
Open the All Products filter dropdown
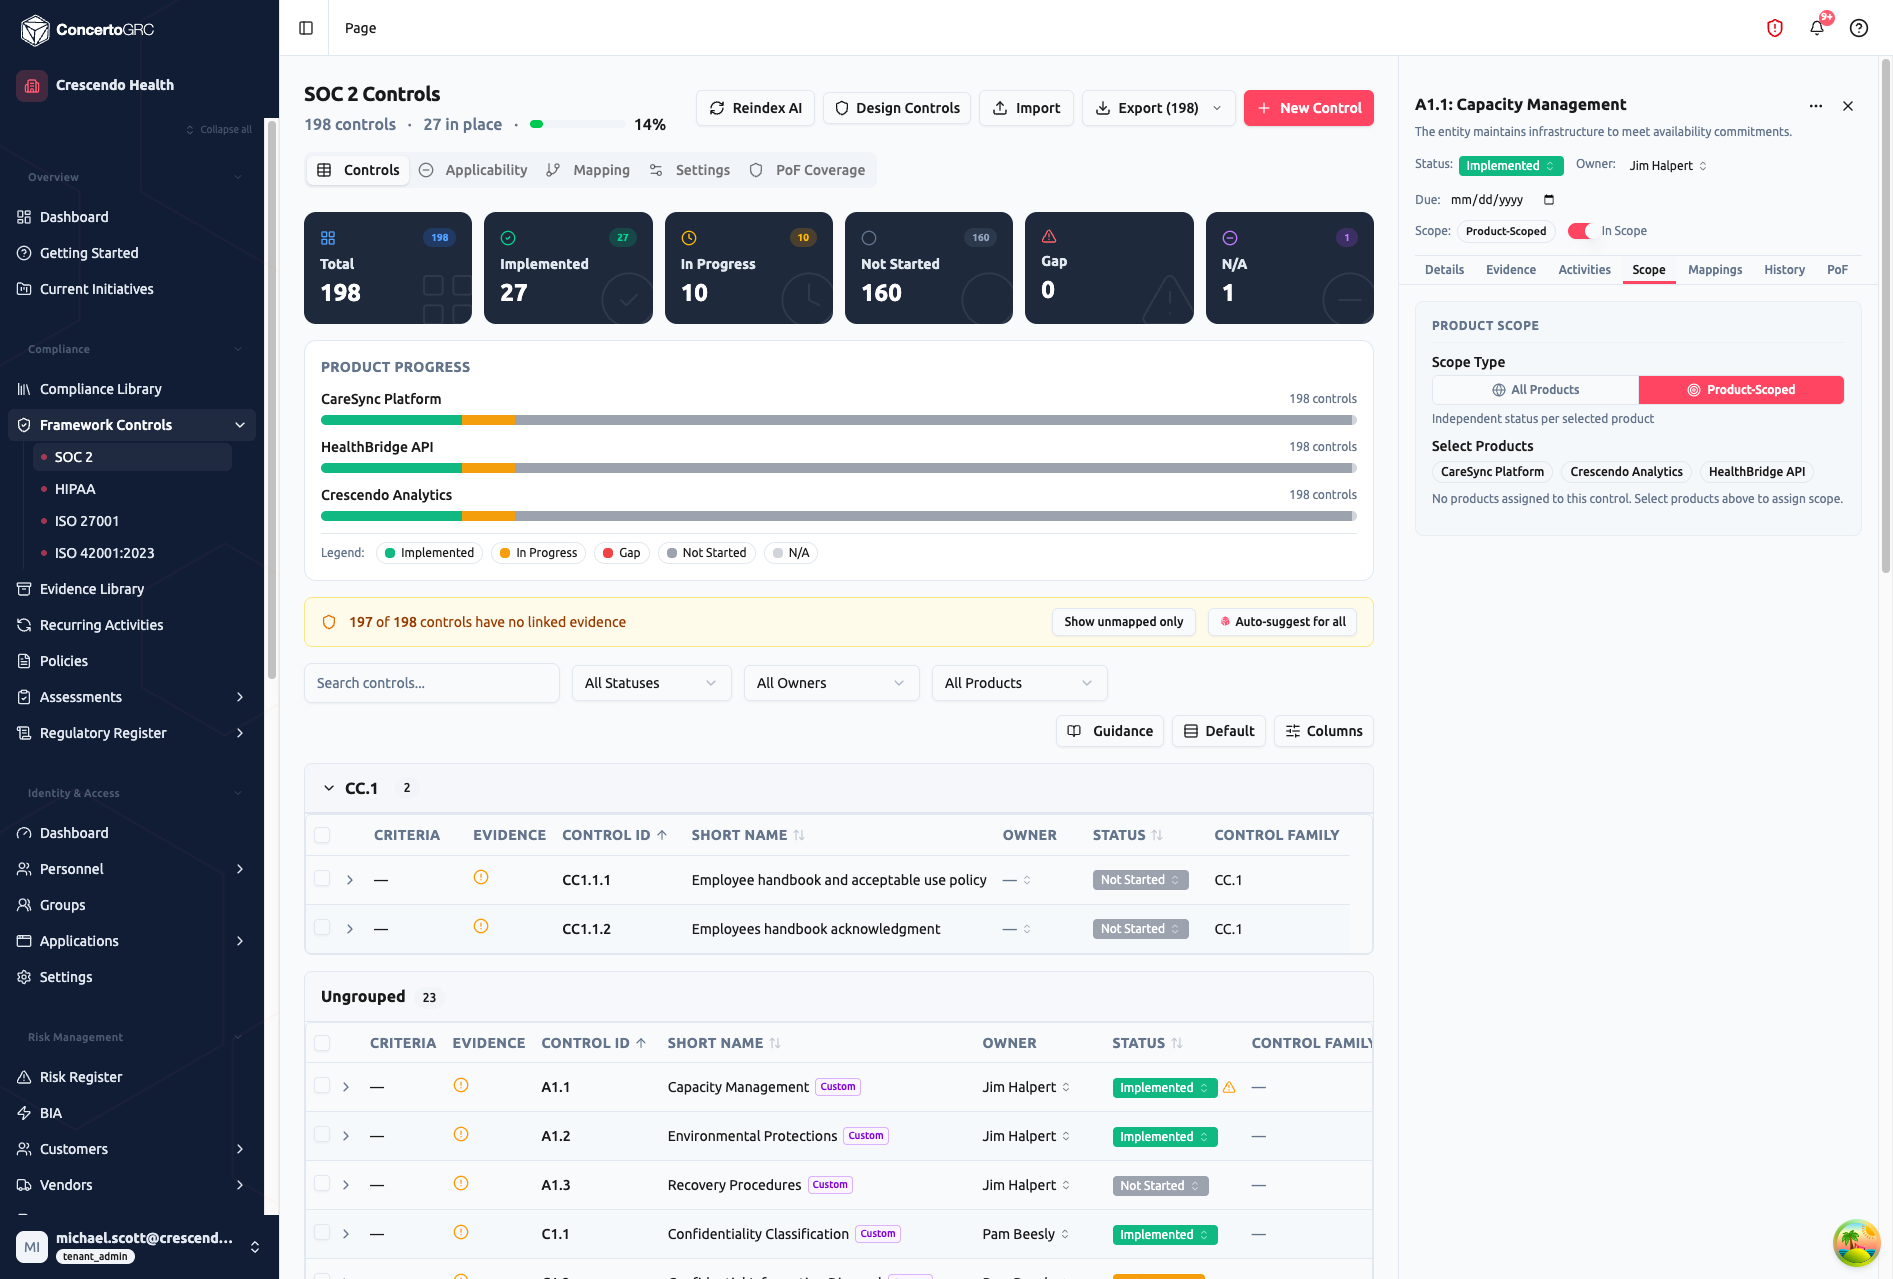[1019, 683]
